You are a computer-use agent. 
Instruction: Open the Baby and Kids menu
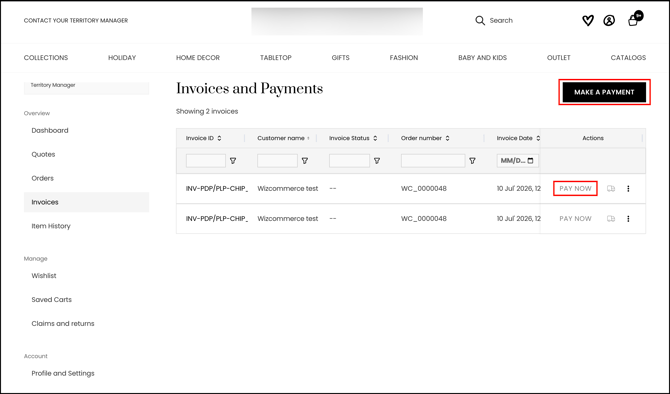[482, 58]
